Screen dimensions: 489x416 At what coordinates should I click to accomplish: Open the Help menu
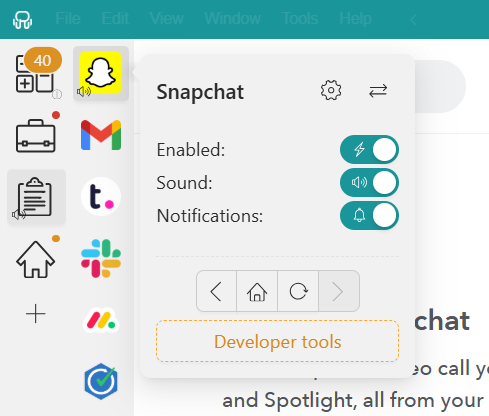[x=355, y=18]
